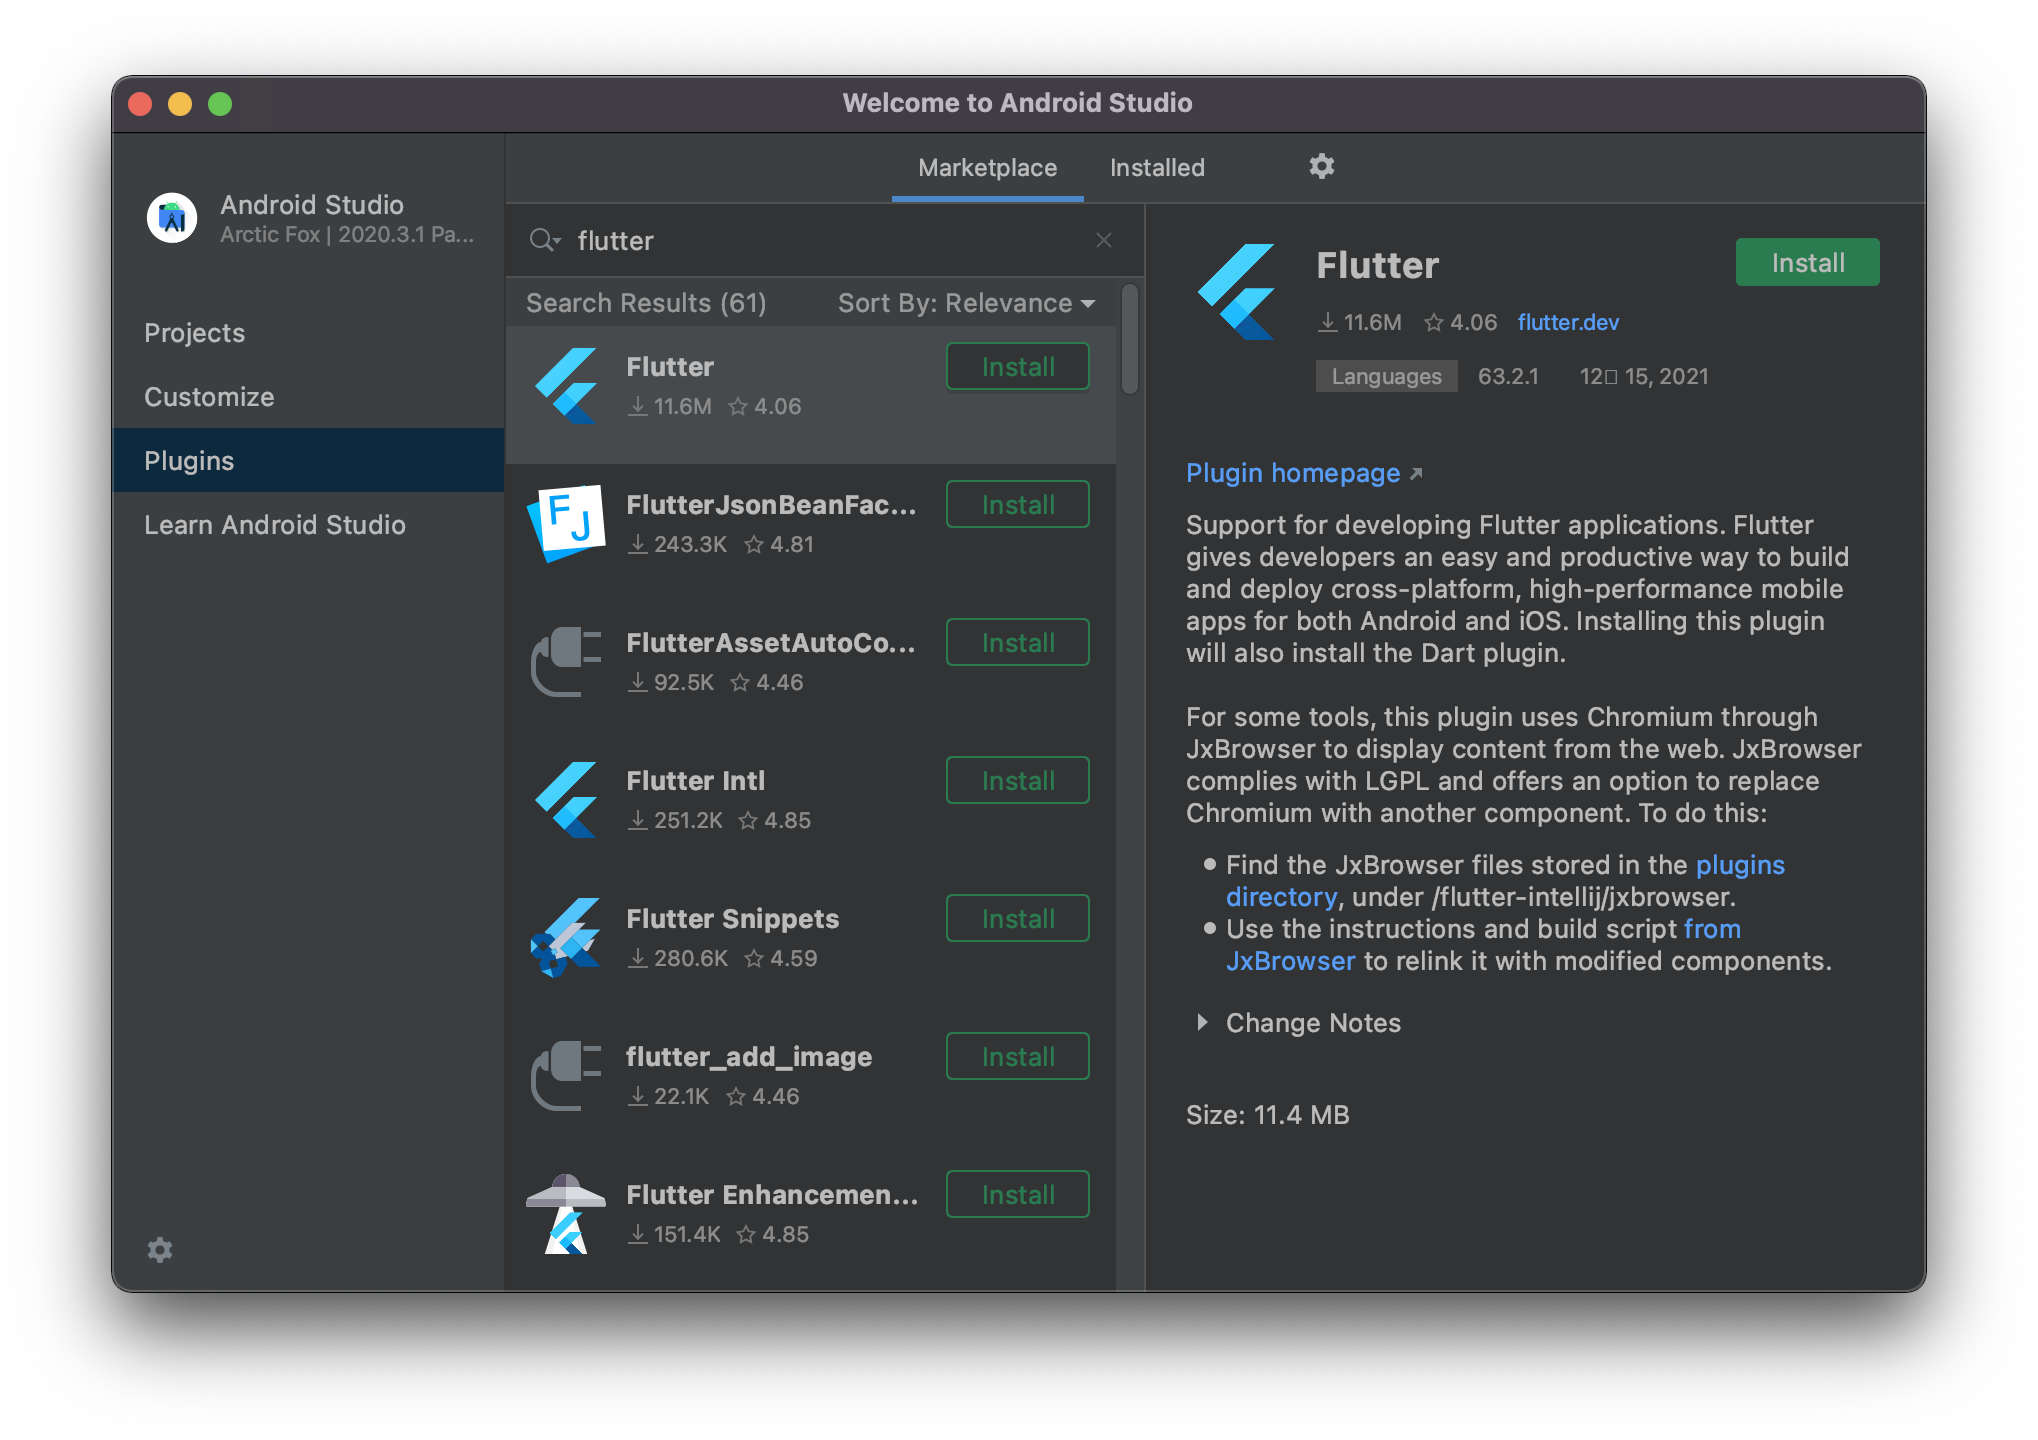Switch to the Installed tab
Viewport: 2038px width, 1440px height.
coord(1157,168)
